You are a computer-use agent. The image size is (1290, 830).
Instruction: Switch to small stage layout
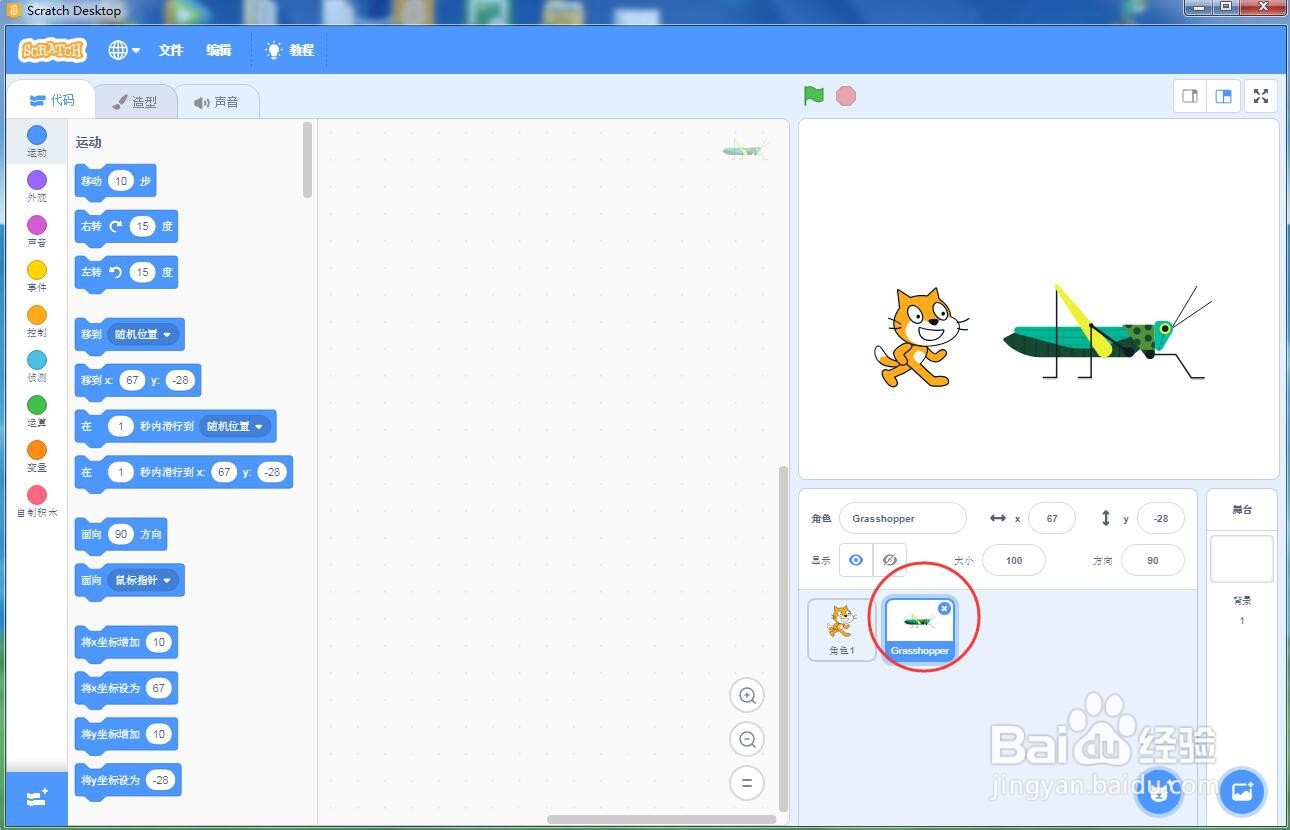[1190, 96]
